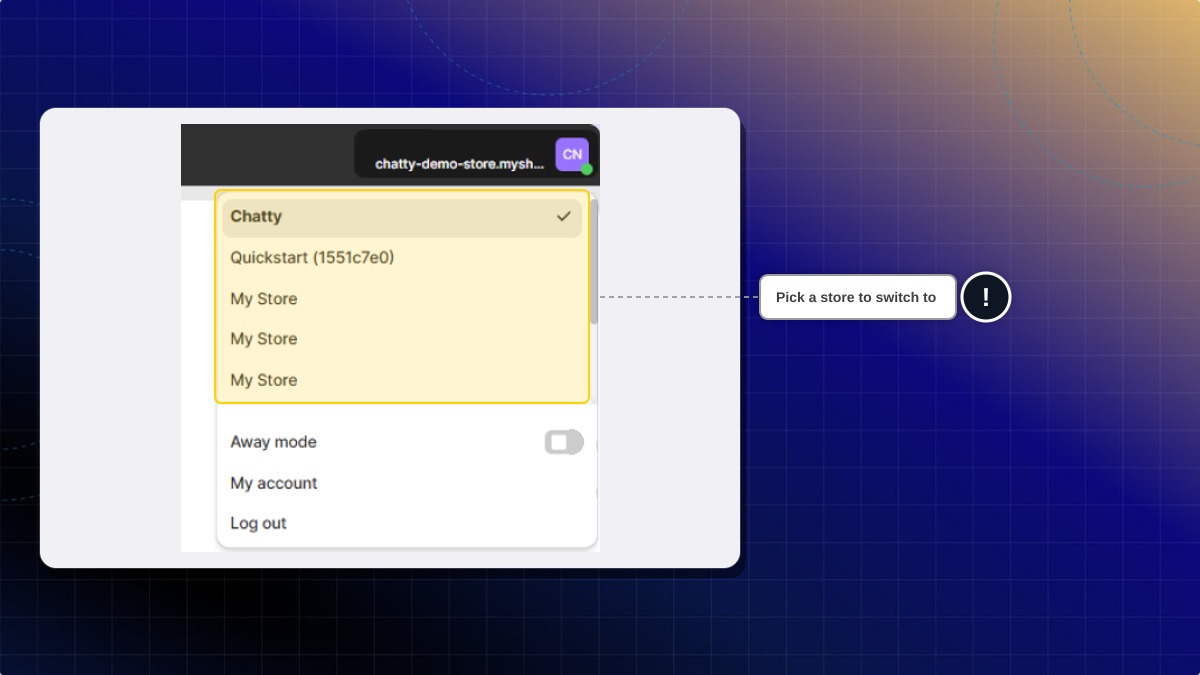Click the store list scrollbar

click(594, 262)
